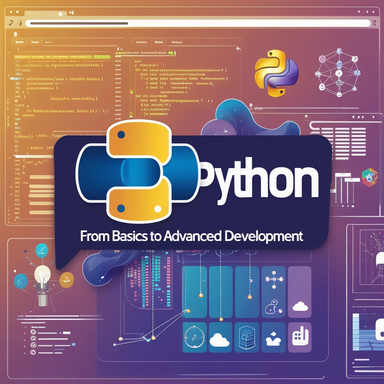Select "From Basics to Advanced Development" subtitle
This screenshot has width=384, height=384.
(192, 236)
